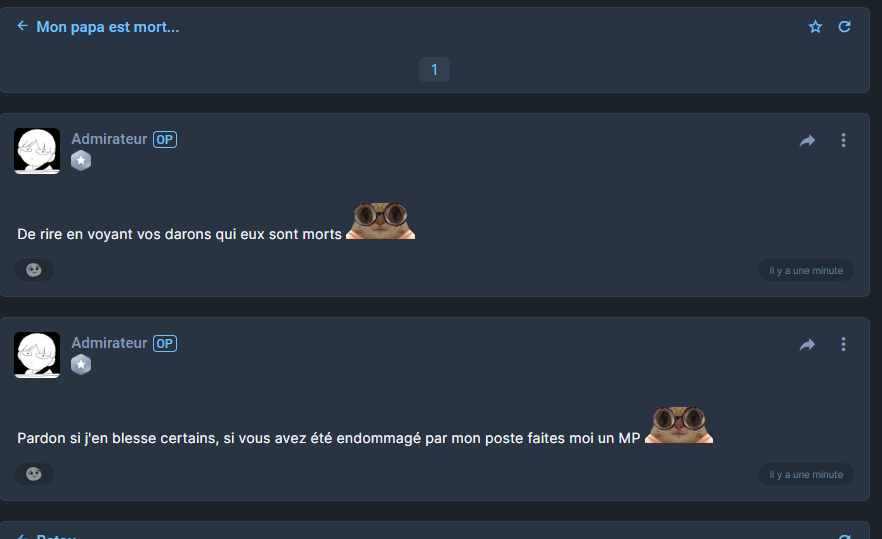Click the star rank badge in first post
This screenshot has height=539, width=882.
click(81, 161)
